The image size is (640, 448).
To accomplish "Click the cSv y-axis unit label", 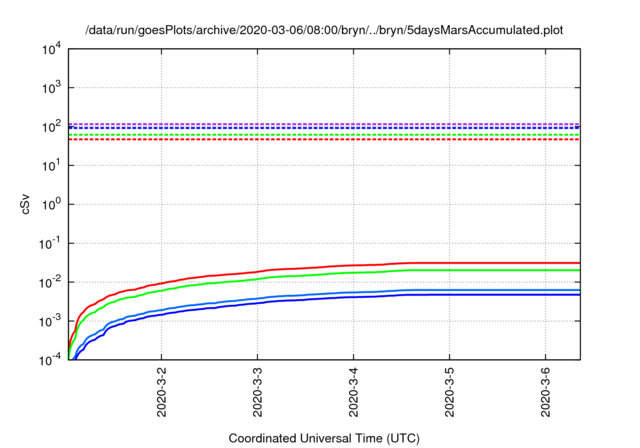I will click(x=25, y=205).
